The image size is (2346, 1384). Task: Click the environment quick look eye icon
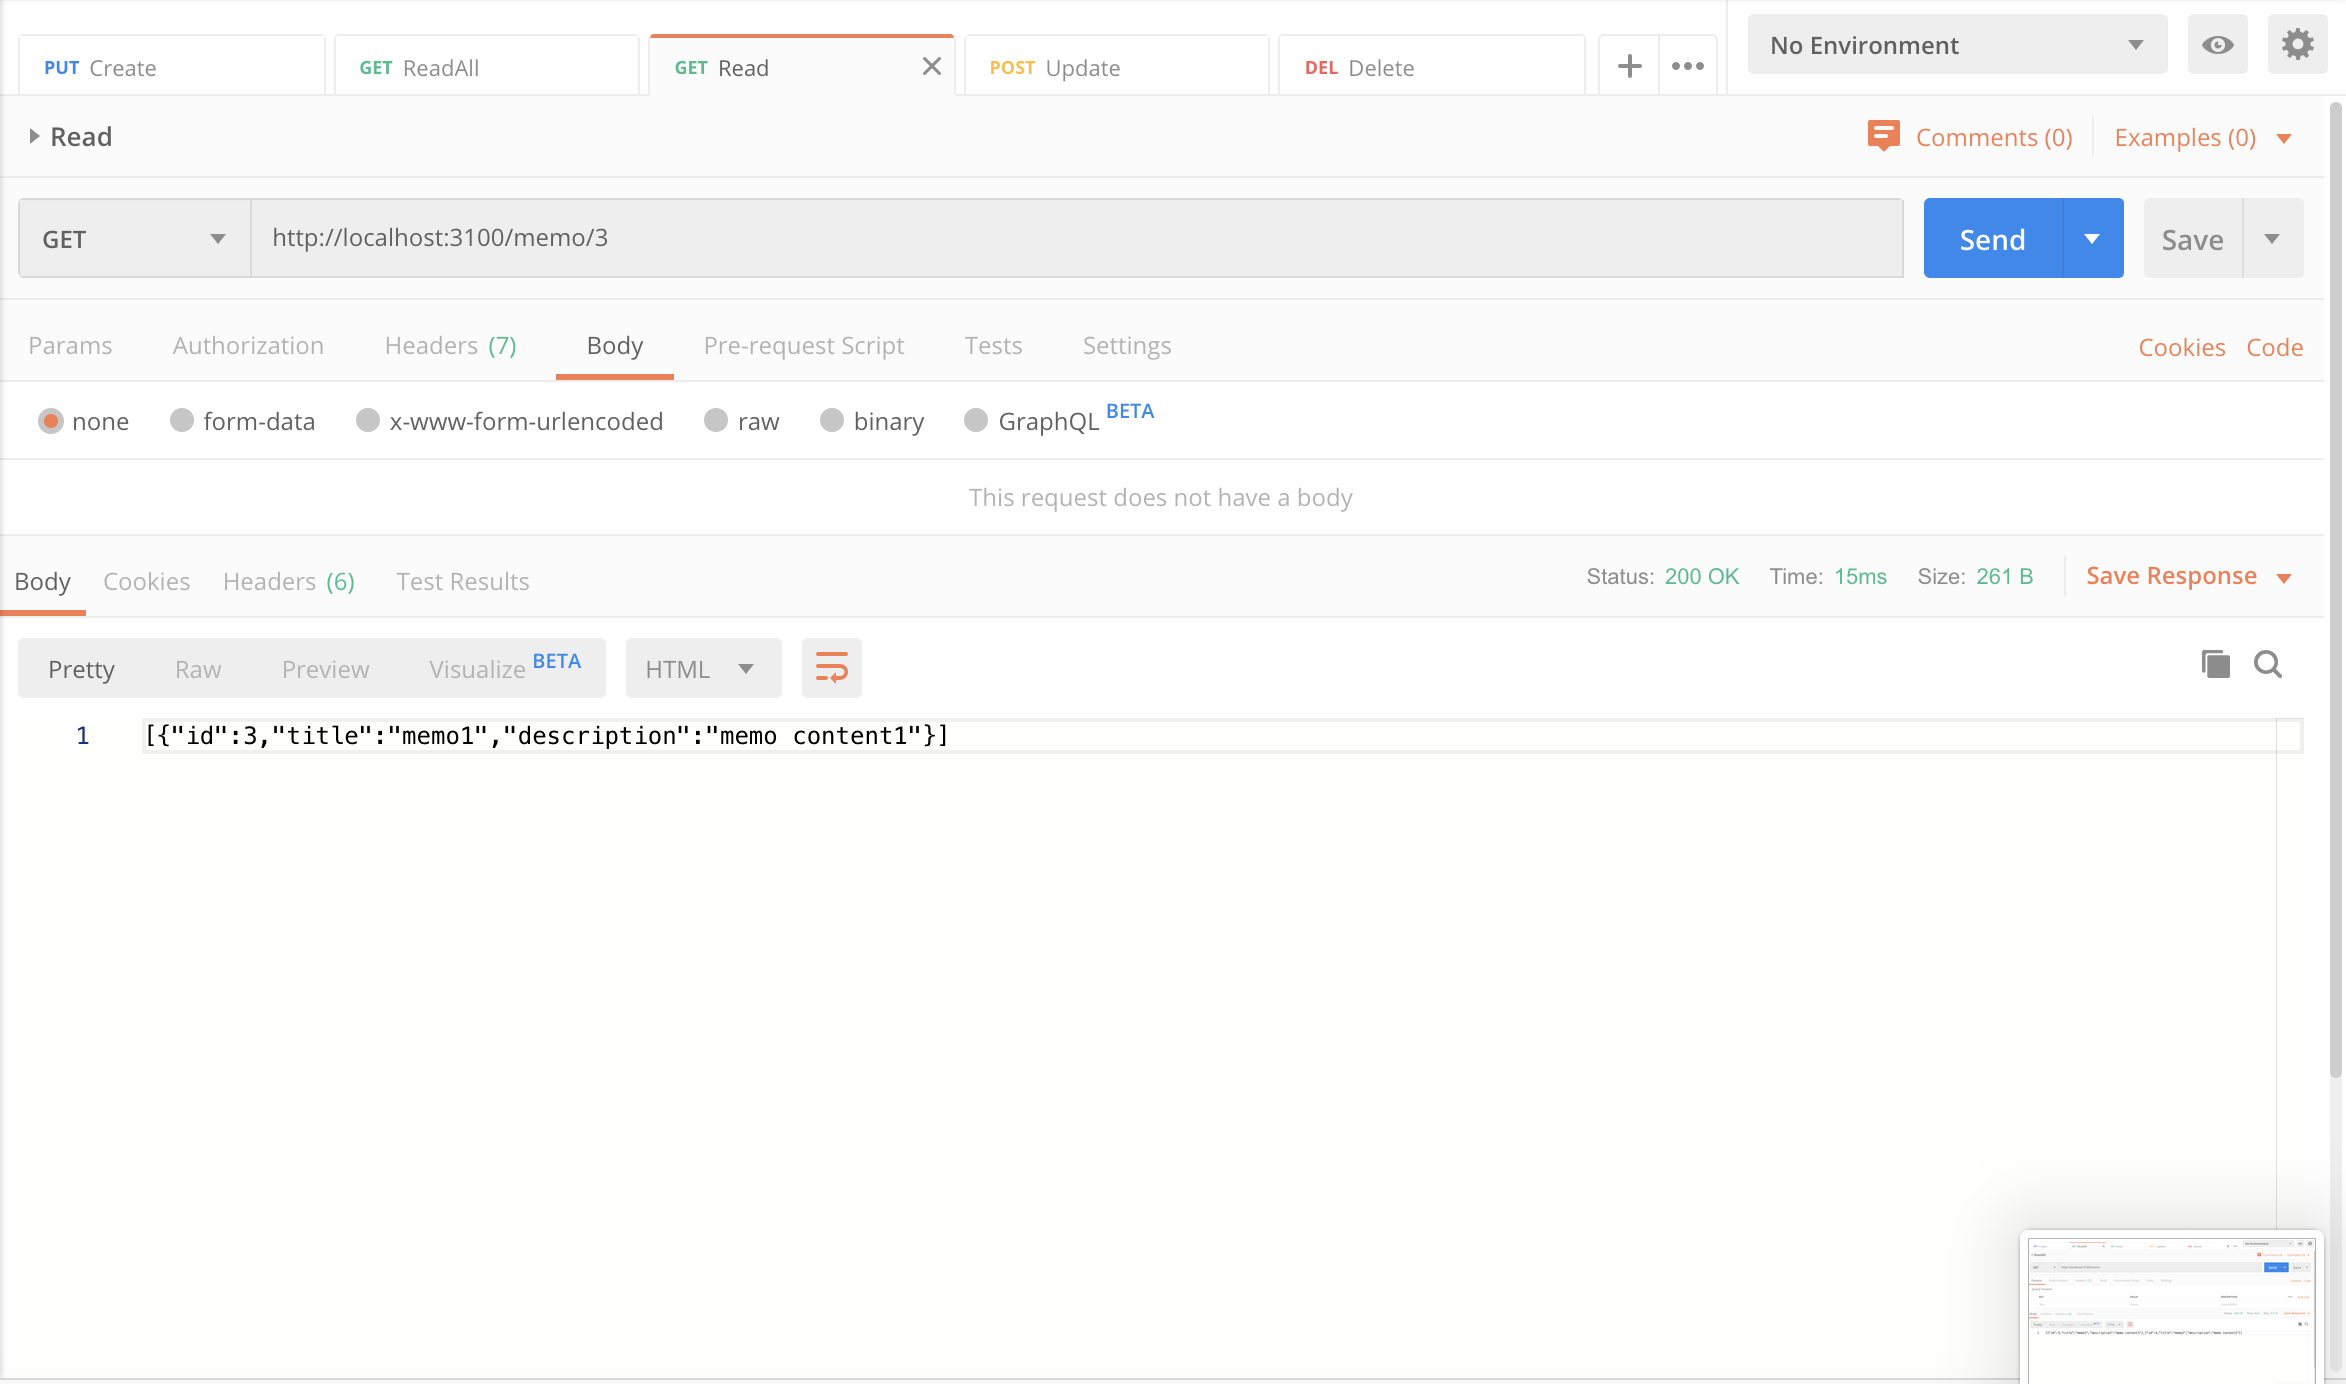[2217, 45]
